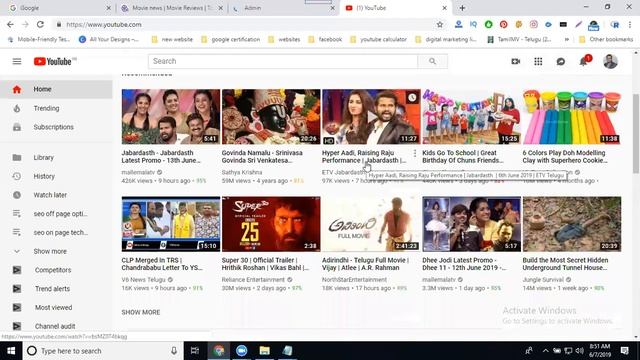640x360 pixels.
Task: Open the youtube calculator bookmark folder
Action: (x=378, y=40)
